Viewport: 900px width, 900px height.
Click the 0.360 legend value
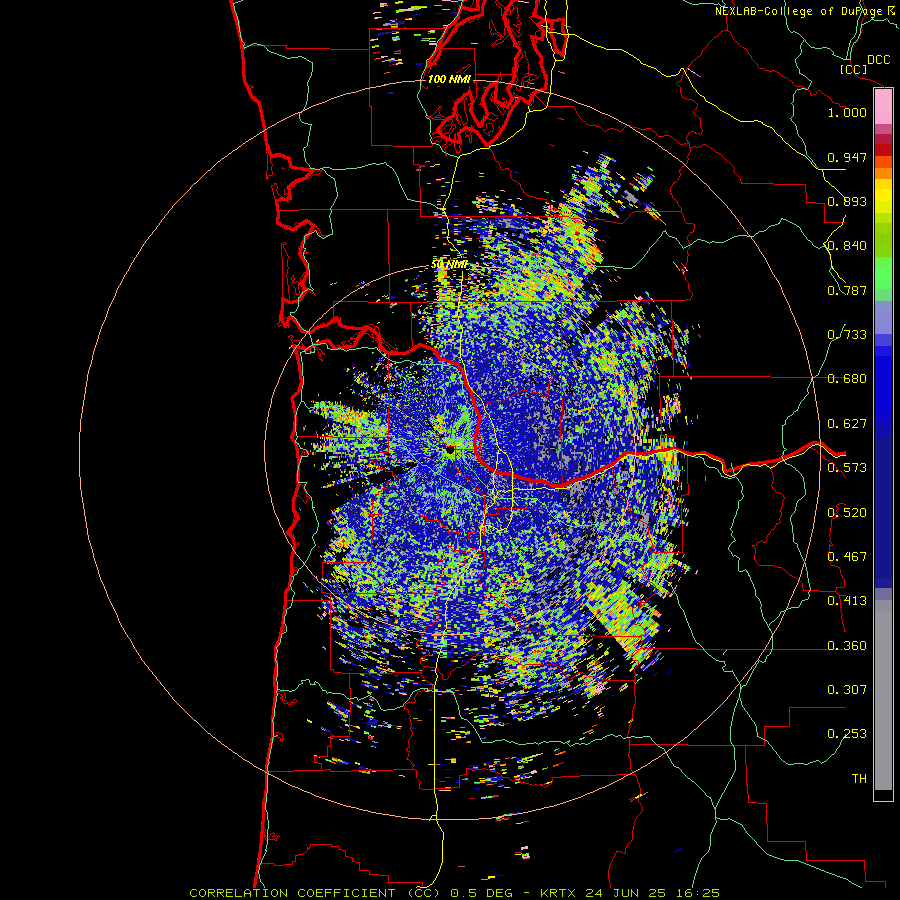[847, 646]
